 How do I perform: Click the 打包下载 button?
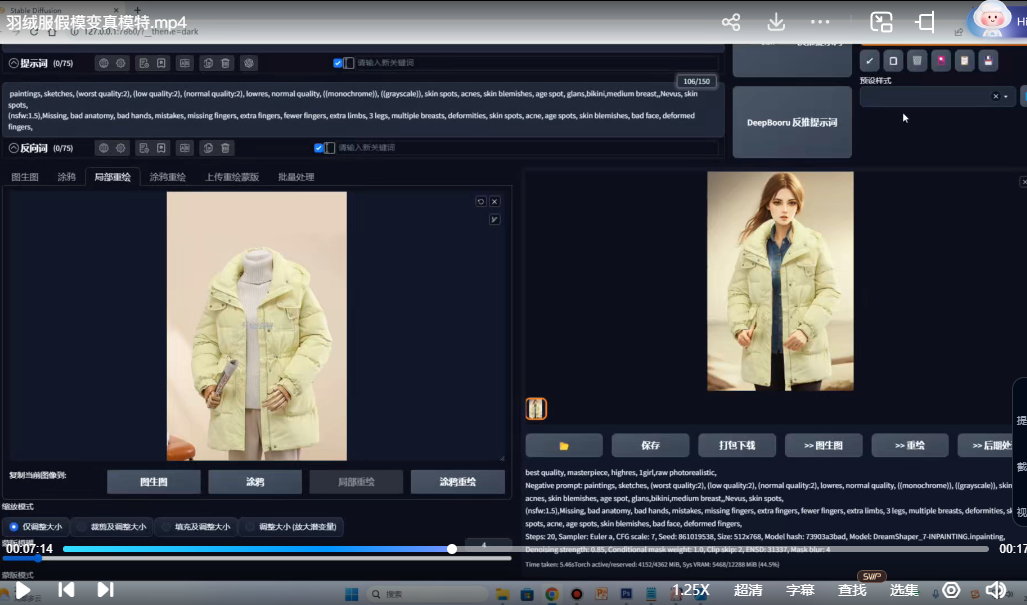coord(737,445)
